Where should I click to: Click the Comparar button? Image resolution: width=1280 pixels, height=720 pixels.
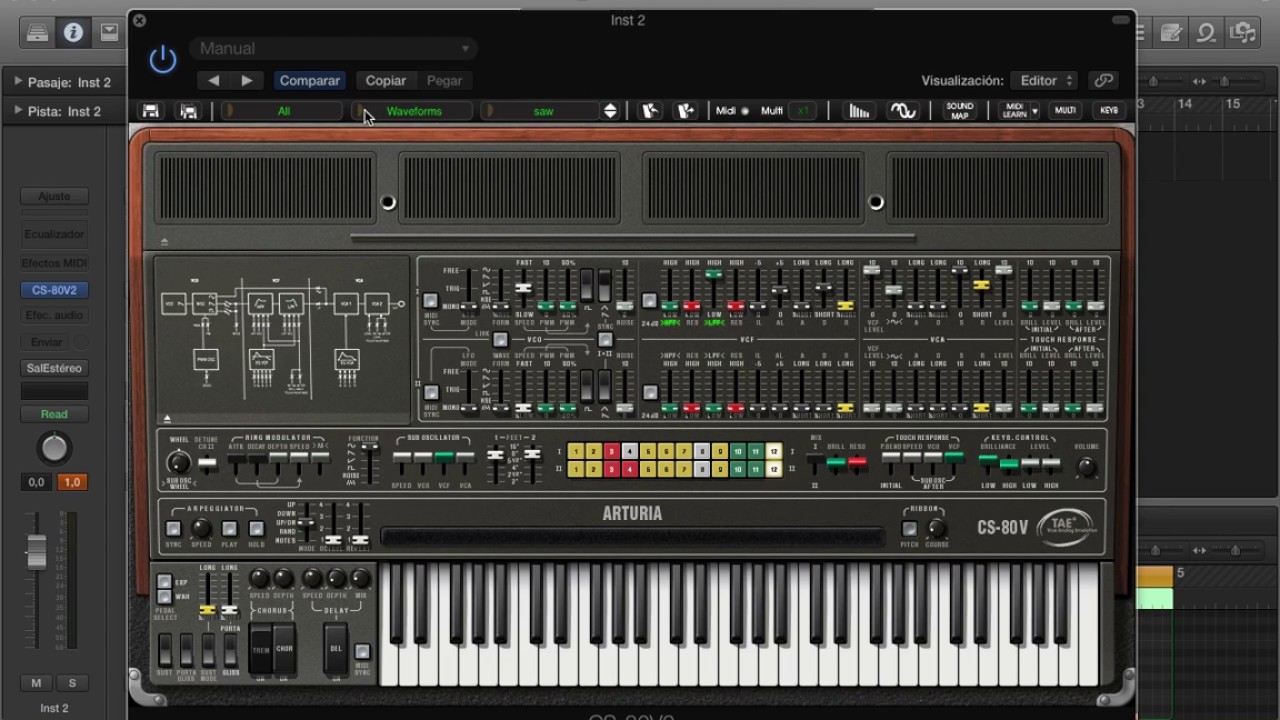310,80
